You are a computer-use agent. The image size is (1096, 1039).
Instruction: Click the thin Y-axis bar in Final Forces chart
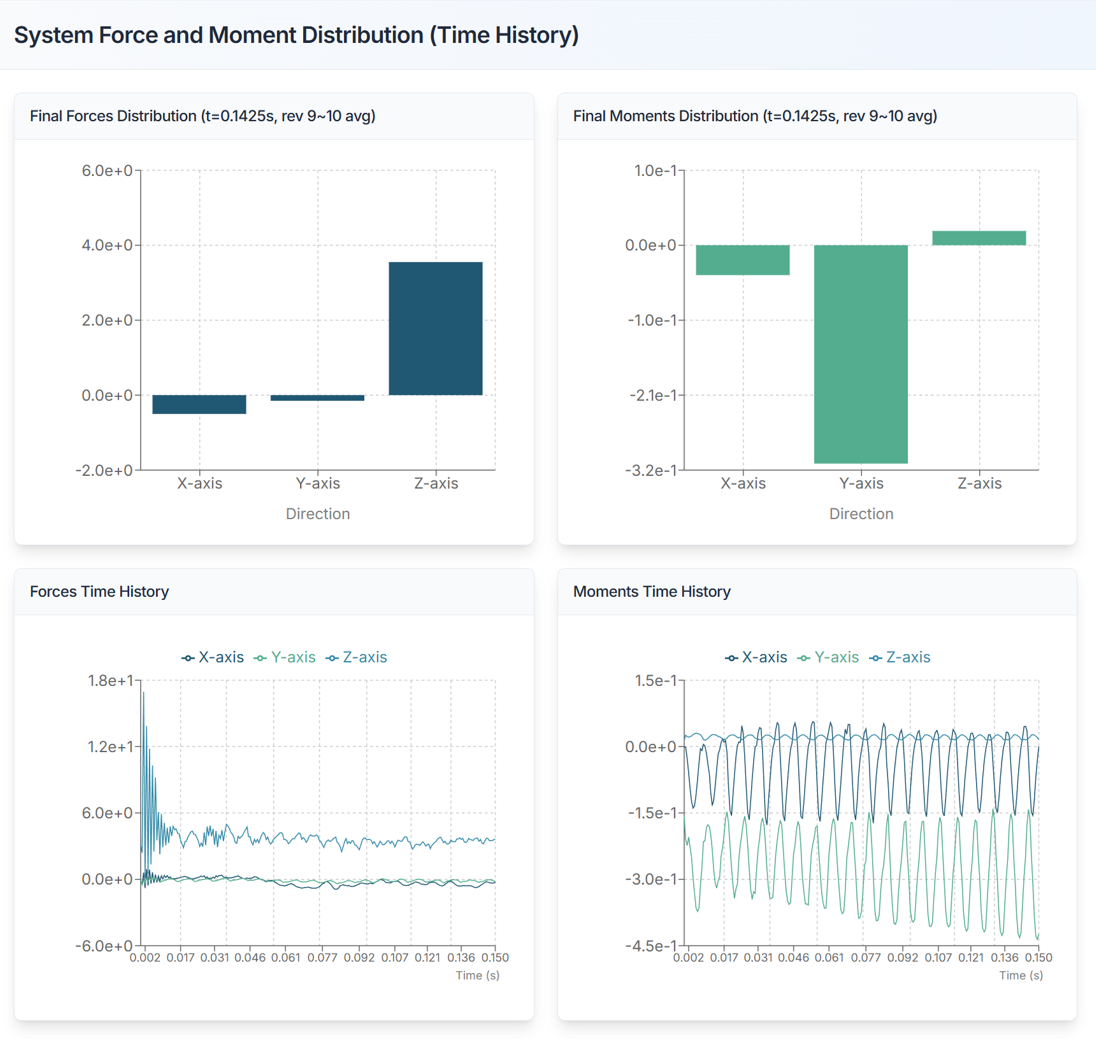[317, 398]
